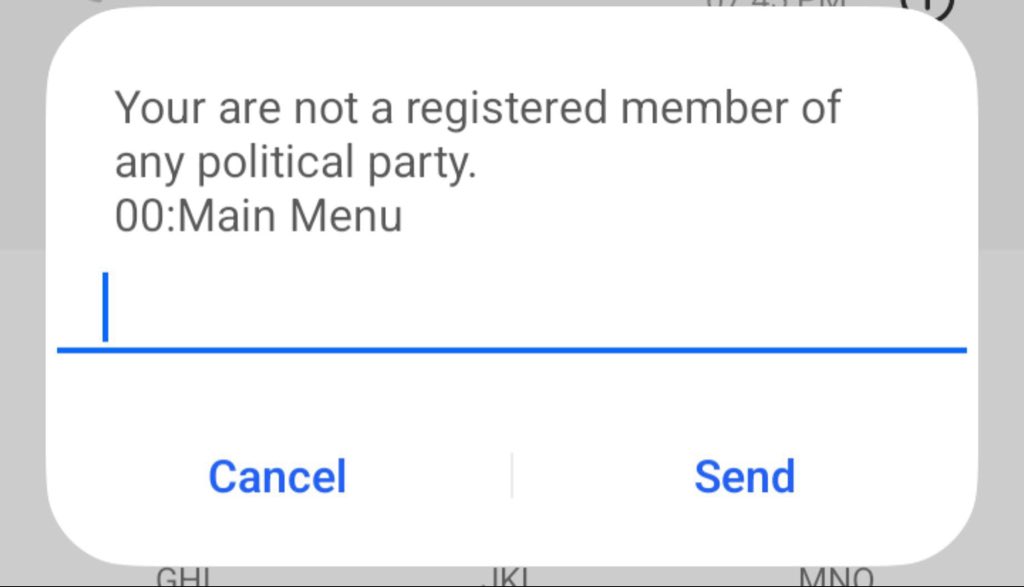Image resolution: width=1024 pixels, height=587 pixels.
Task: Focus the USSD reply input field
Action: click(x=511, y=308)
